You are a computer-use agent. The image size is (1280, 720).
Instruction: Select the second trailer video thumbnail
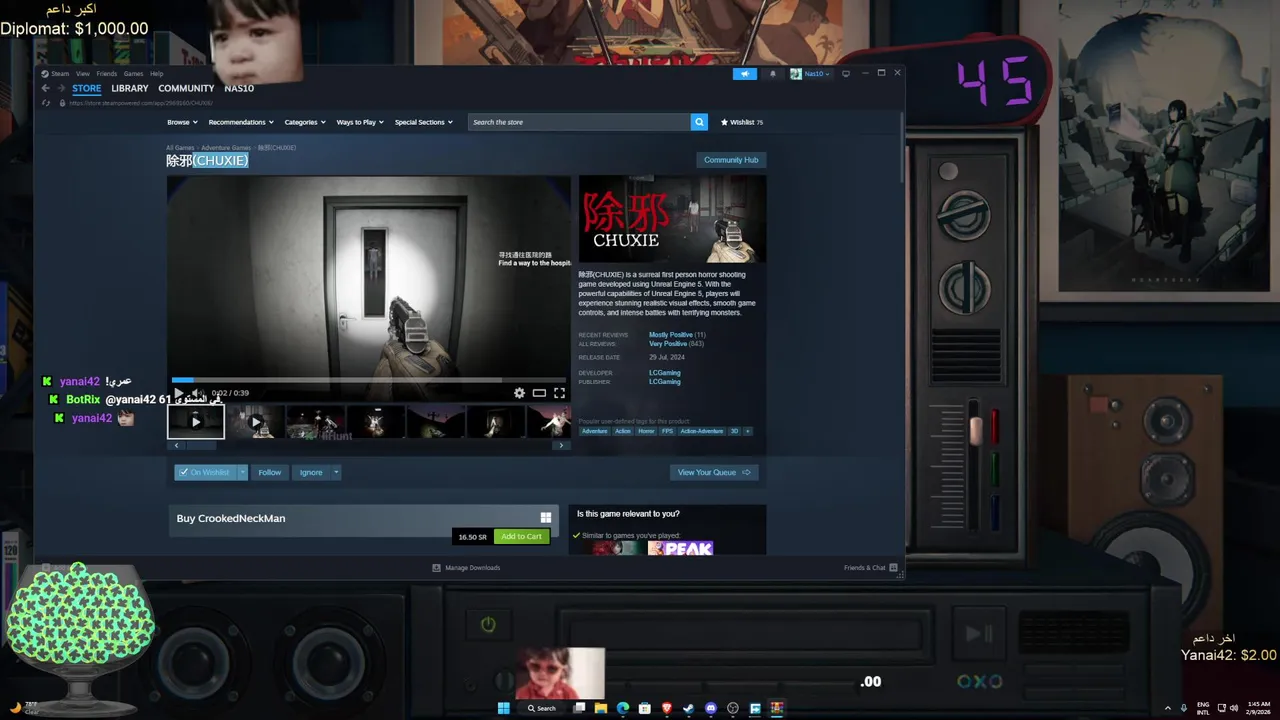pyautogui.click(x=255, y=422)
